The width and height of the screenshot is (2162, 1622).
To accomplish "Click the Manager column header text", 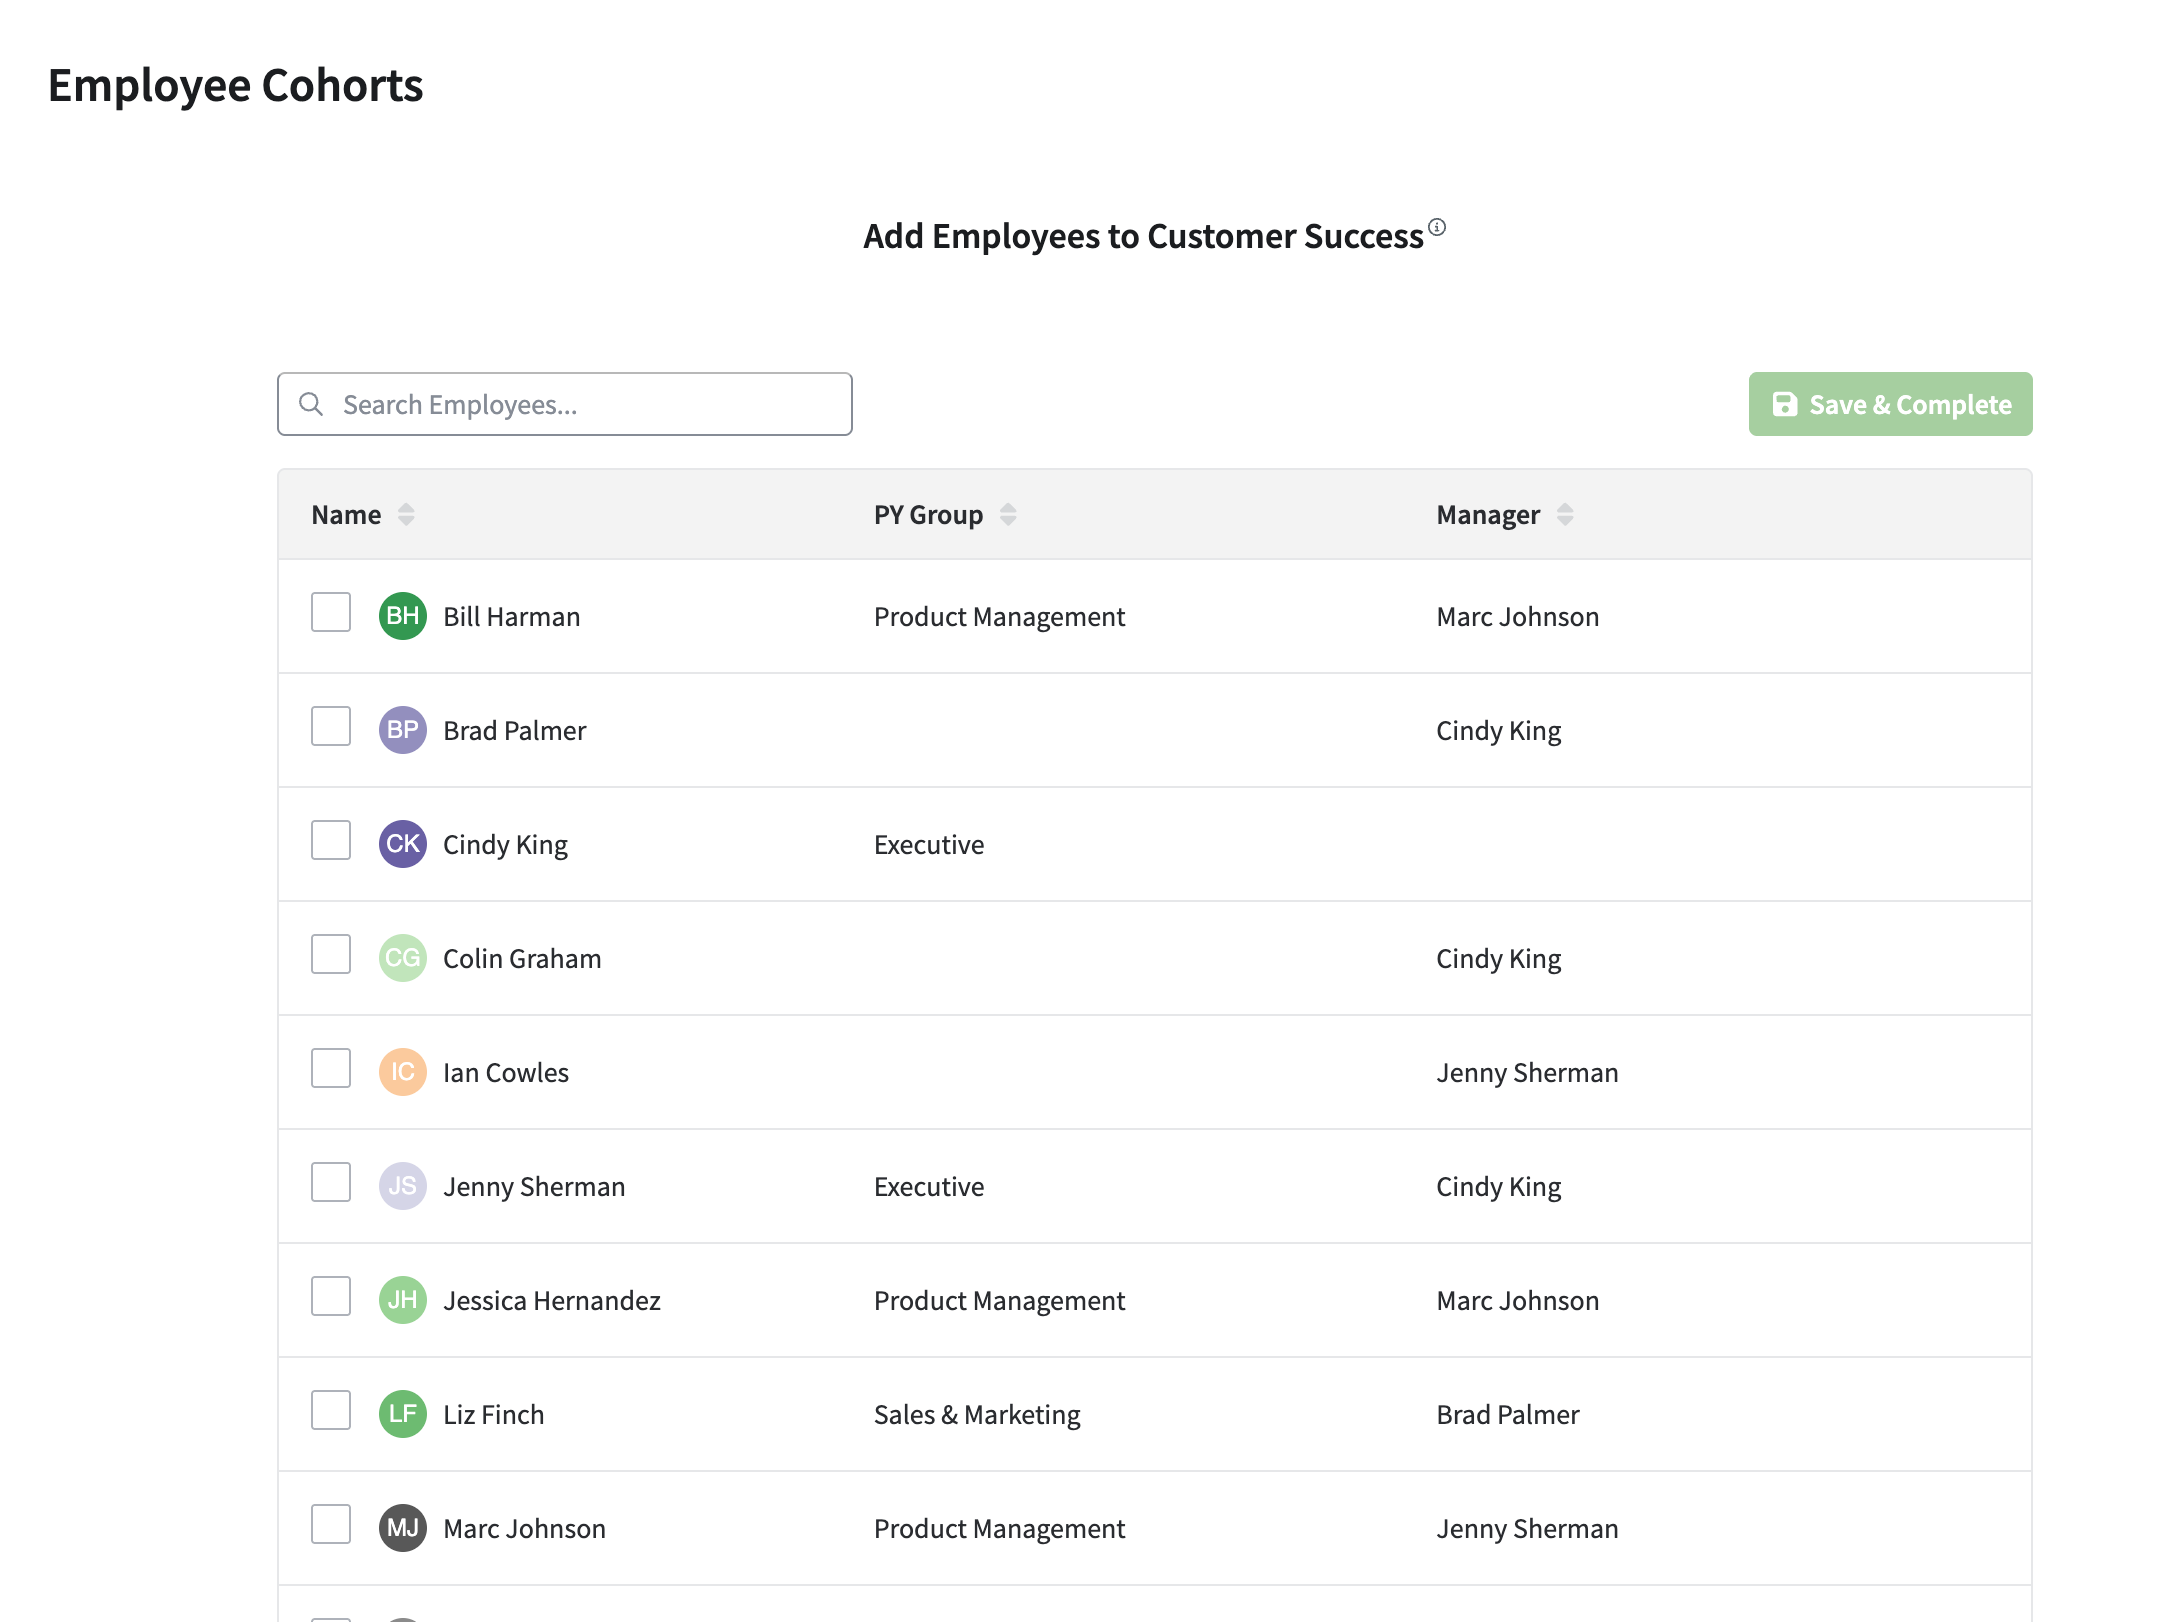I will pos(1487,515).
